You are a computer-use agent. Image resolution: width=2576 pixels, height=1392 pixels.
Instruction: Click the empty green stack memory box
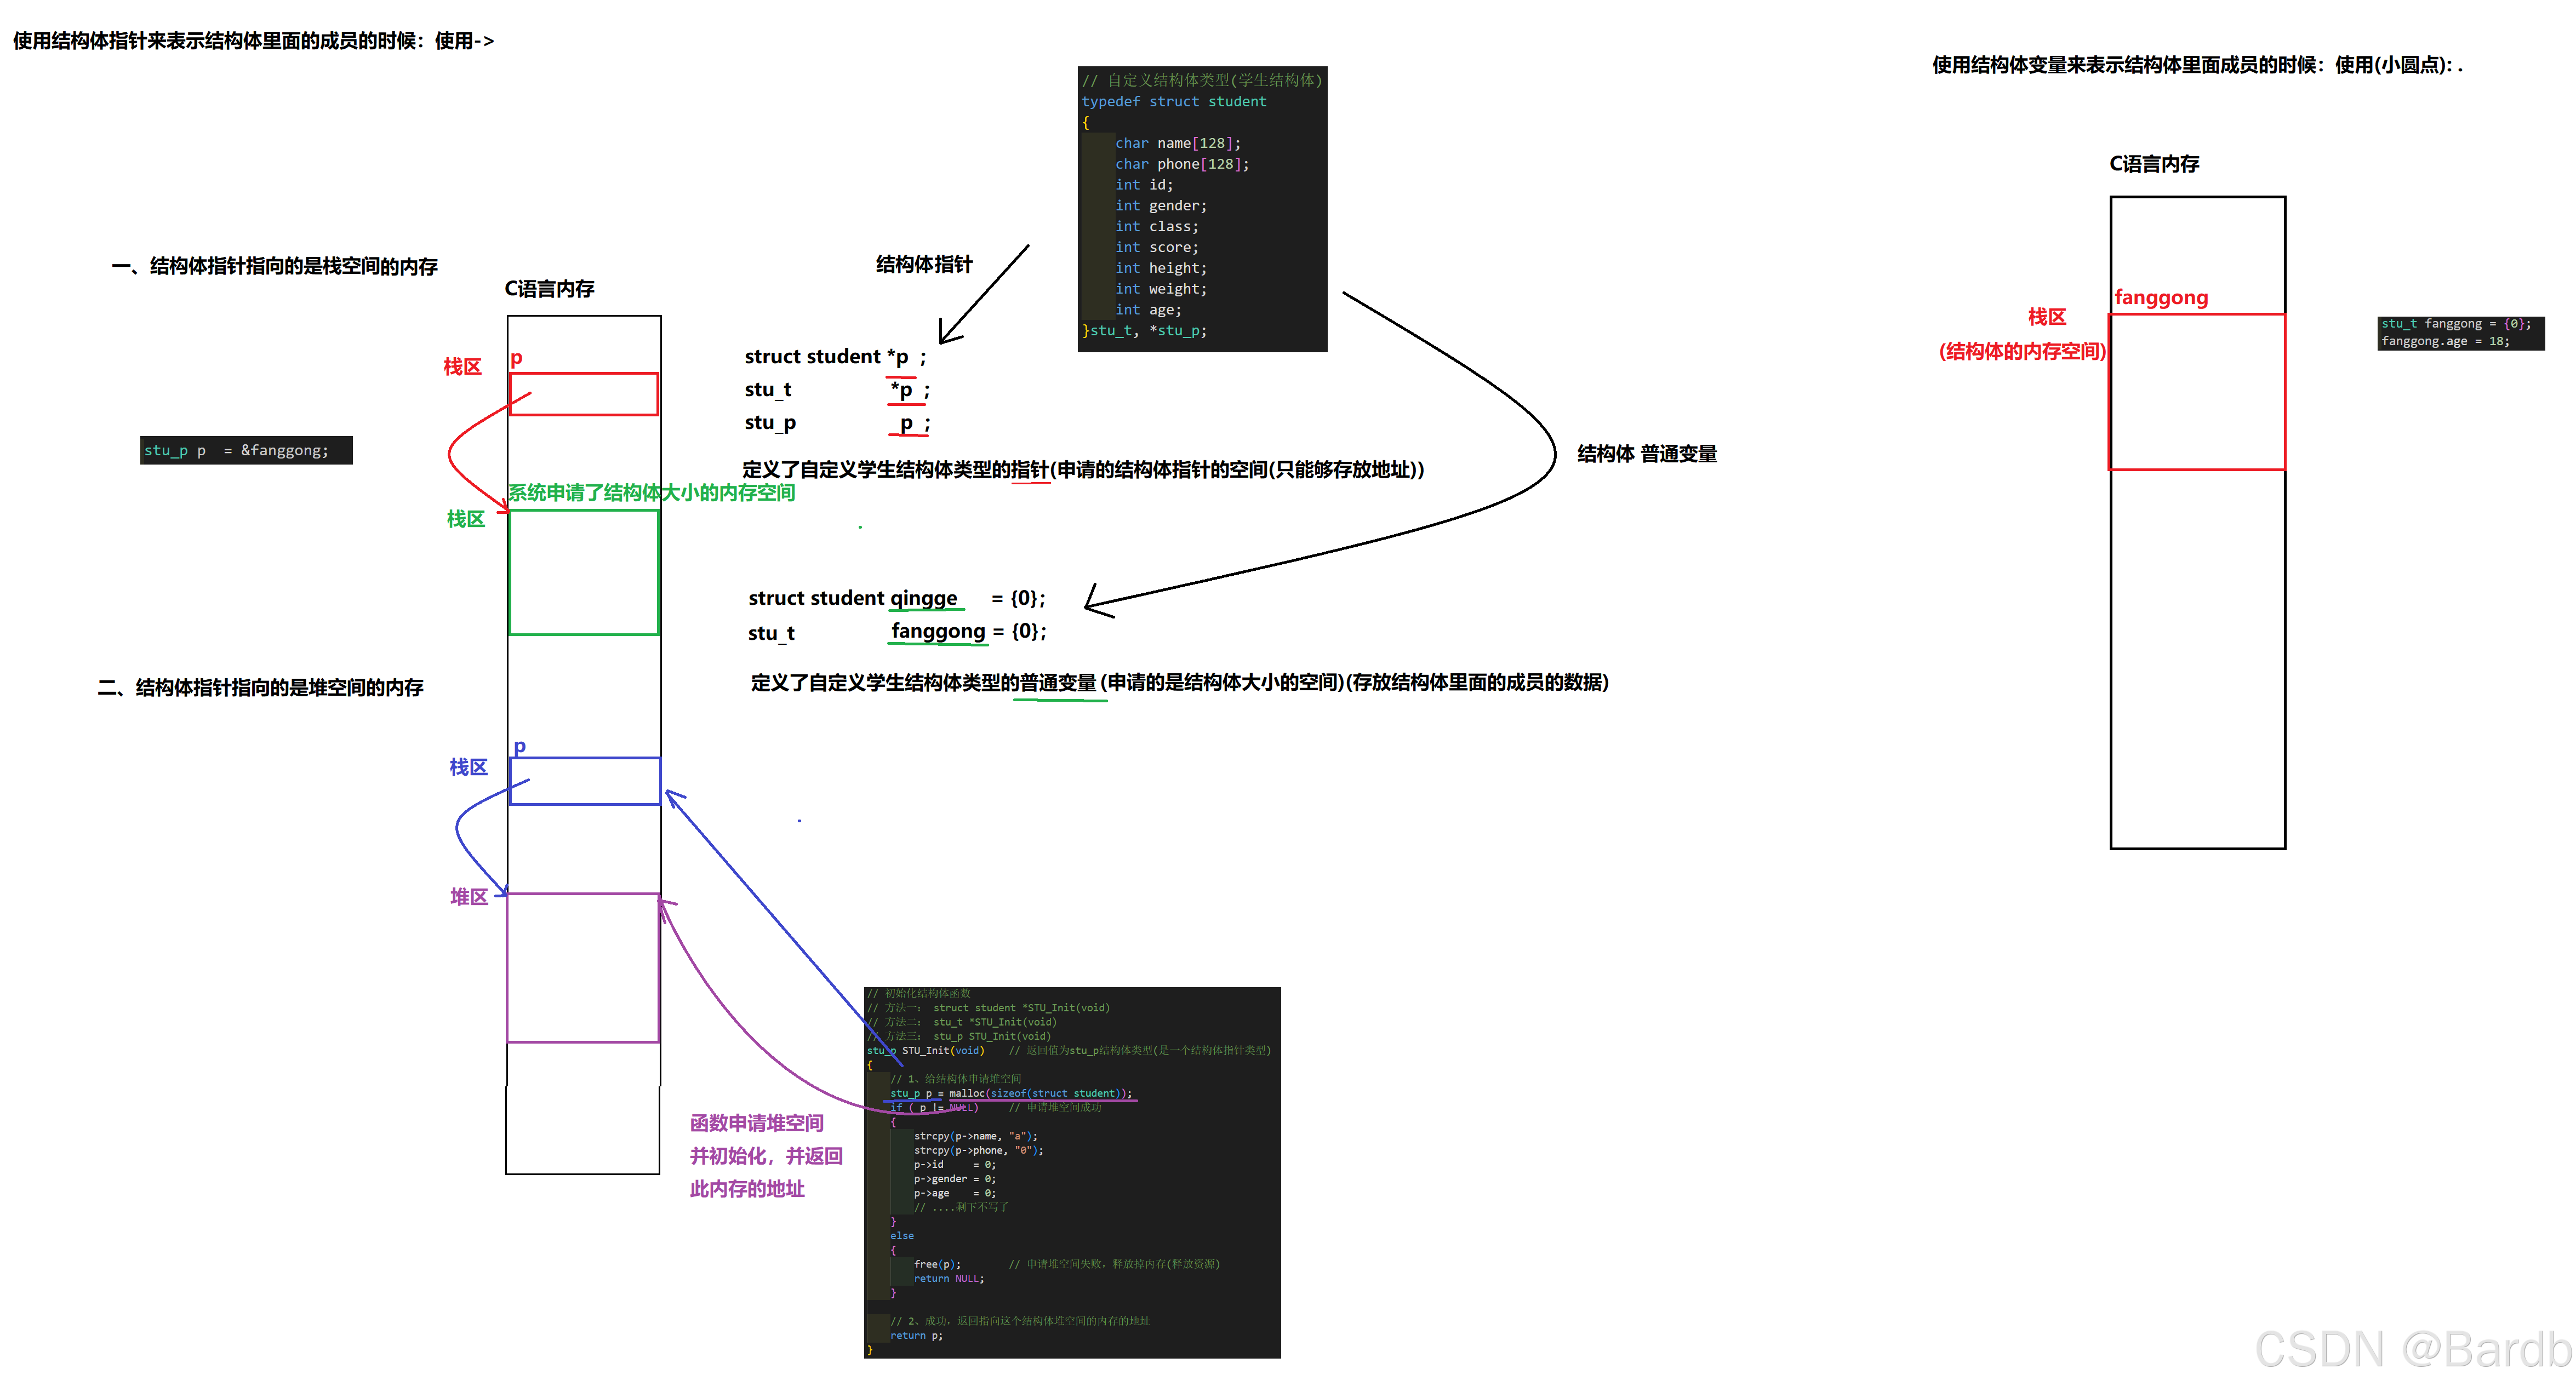[584, 572]
